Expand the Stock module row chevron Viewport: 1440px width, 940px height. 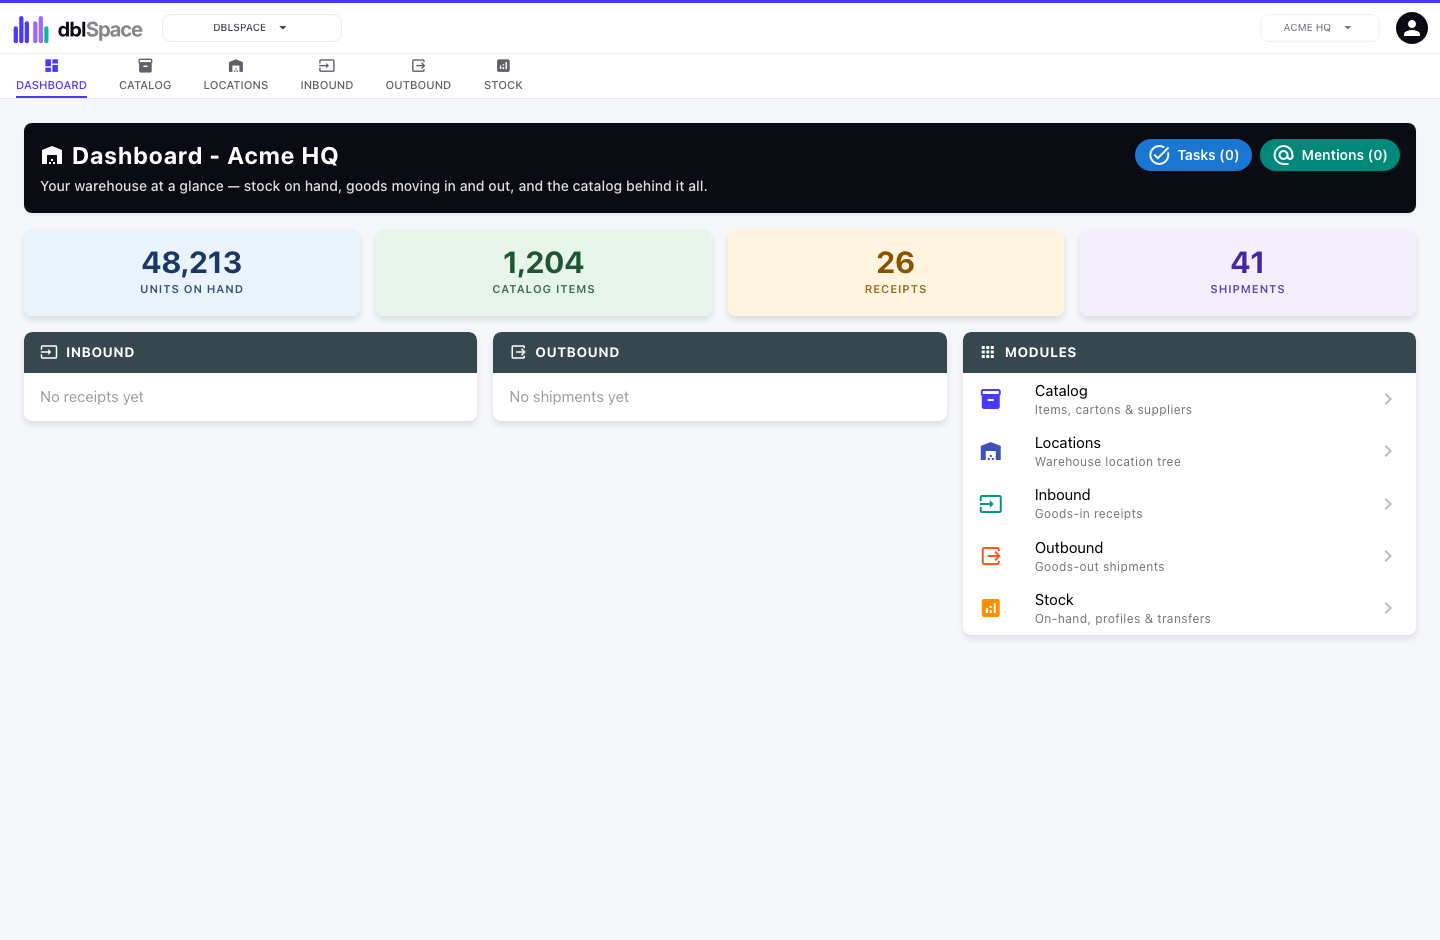click(1388, 608)
